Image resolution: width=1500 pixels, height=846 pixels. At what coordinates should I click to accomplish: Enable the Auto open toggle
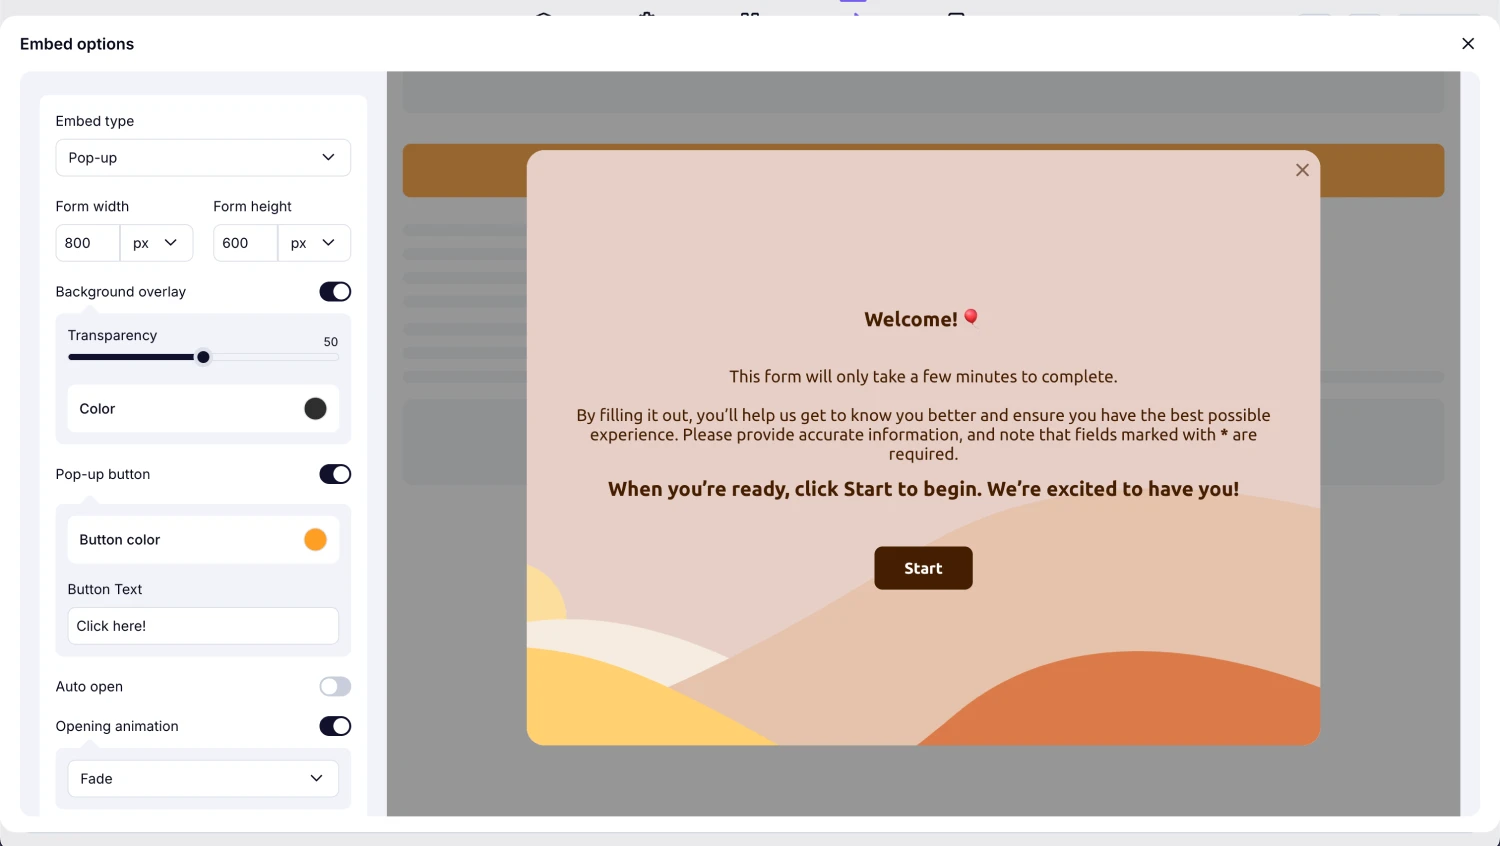(x=335, y=686)
